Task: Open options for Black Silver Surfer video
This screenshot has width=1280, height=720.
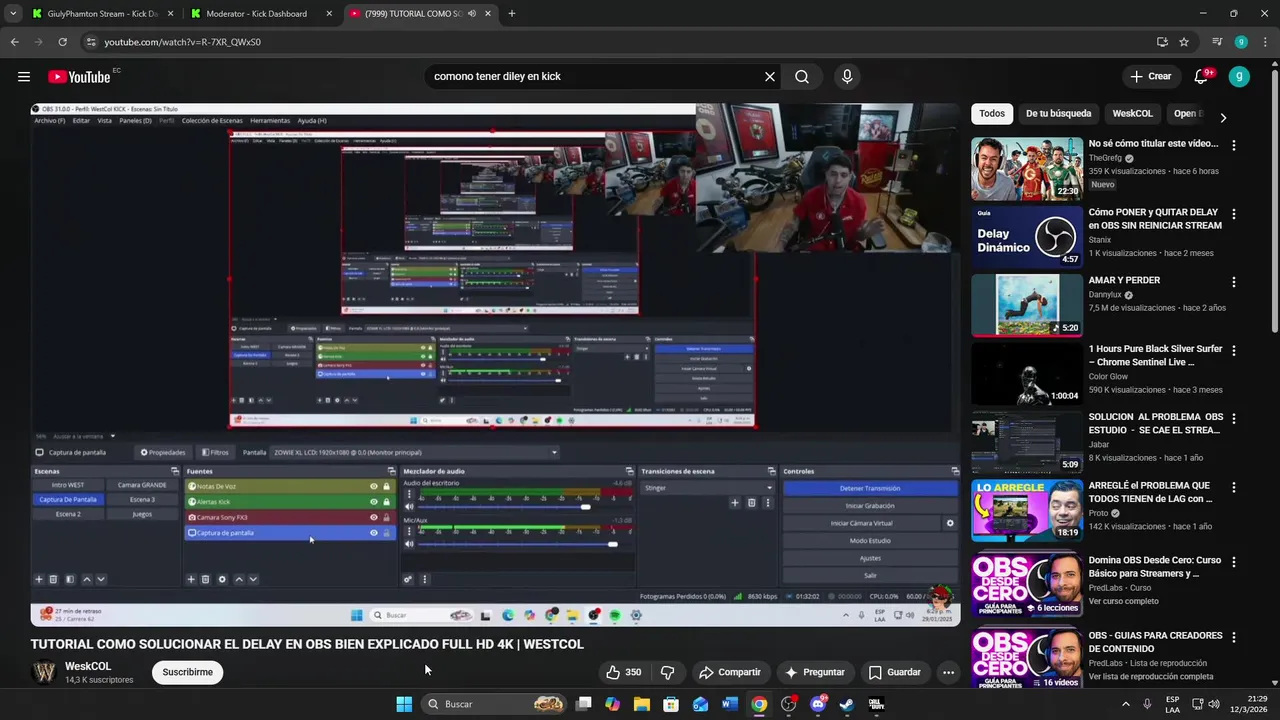Action: [x=1233, y=351]
